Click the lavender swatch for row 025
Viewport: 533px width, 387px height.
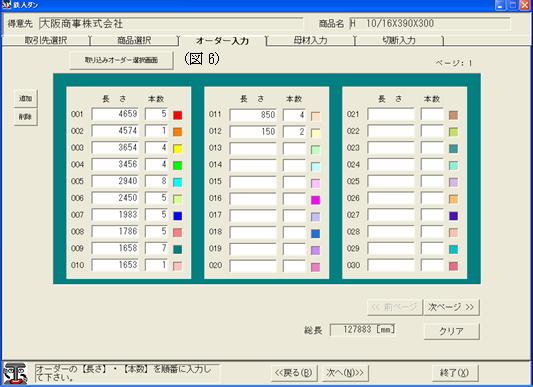point(453,182)
